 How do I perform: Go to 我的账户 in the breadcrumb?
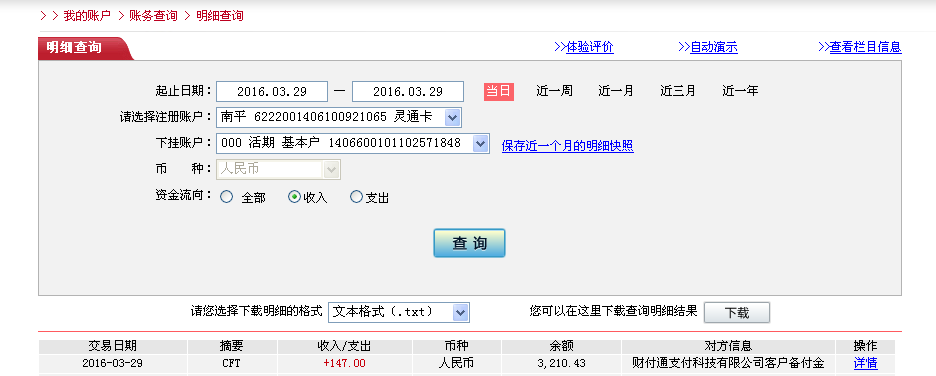tap(87, 16)
